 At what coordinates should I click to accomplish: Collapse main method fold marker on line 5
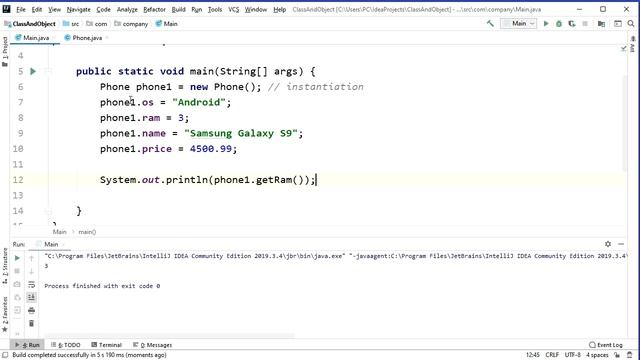(48, 71)
